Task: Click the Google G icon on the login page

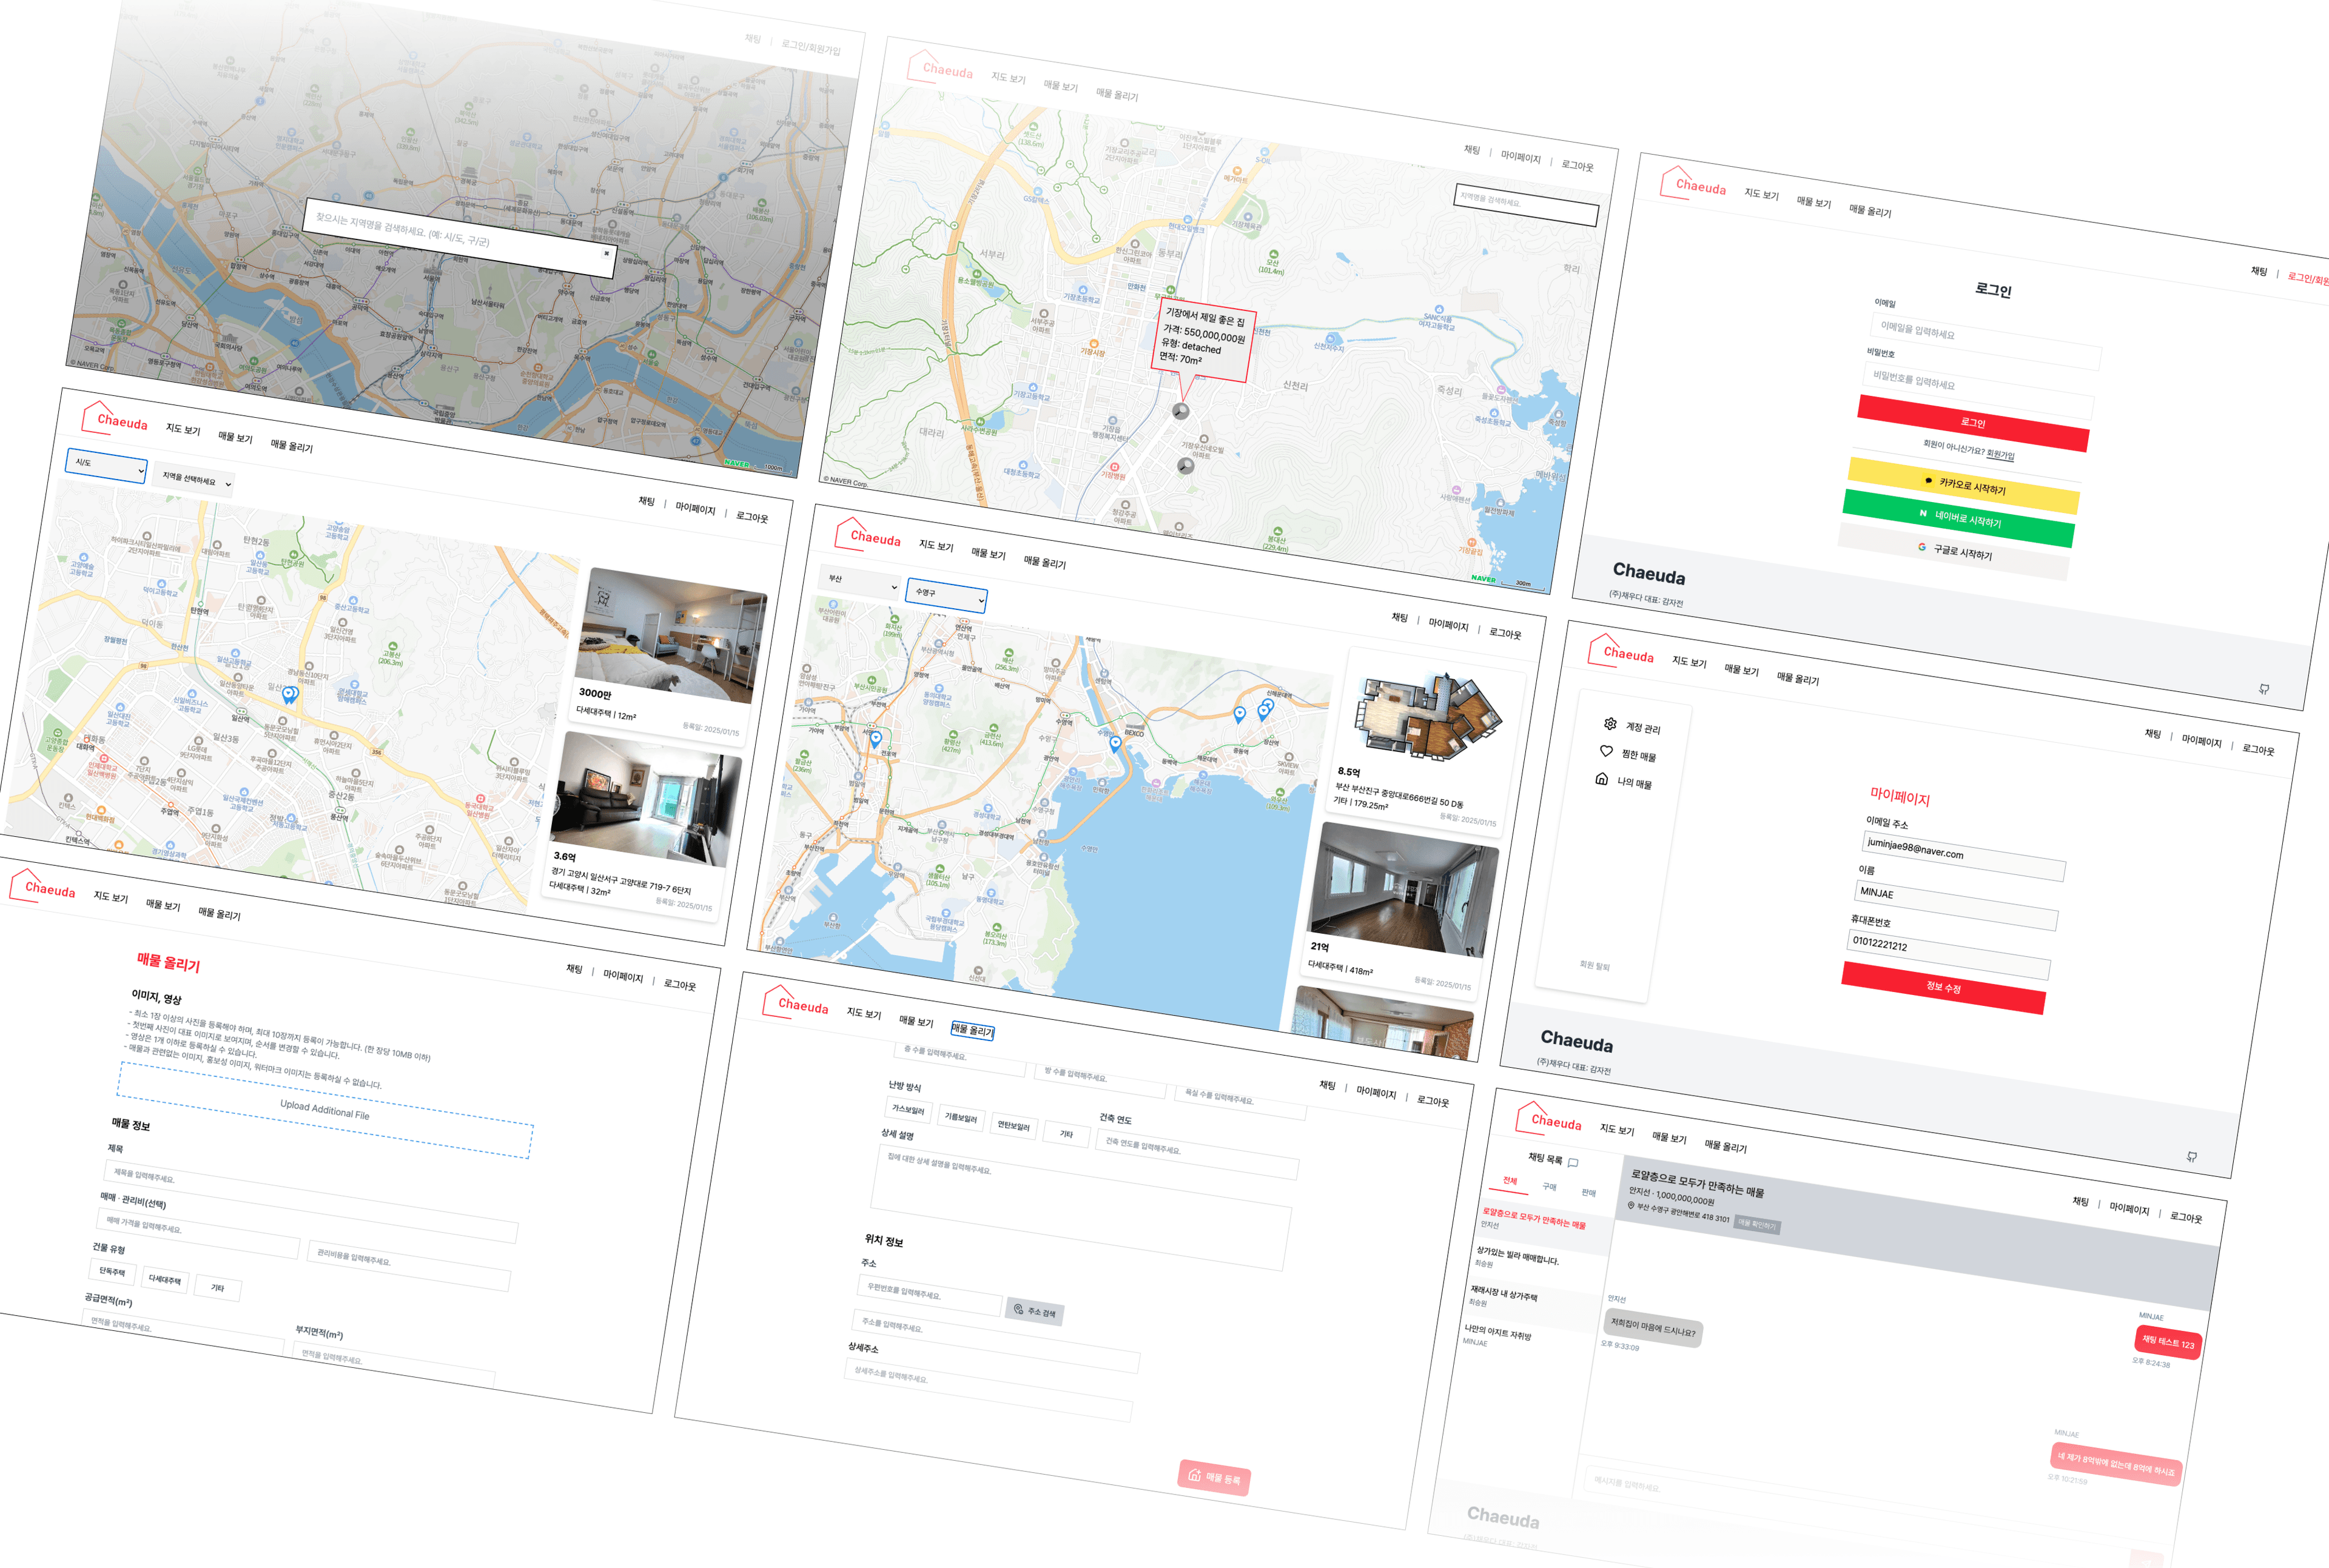Action: (x=1922, y=546)
